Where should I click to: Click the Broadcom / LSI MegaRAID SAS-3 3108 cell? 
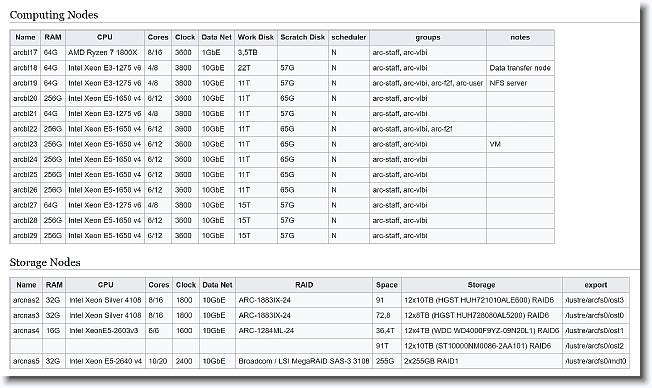coord(304,361)
